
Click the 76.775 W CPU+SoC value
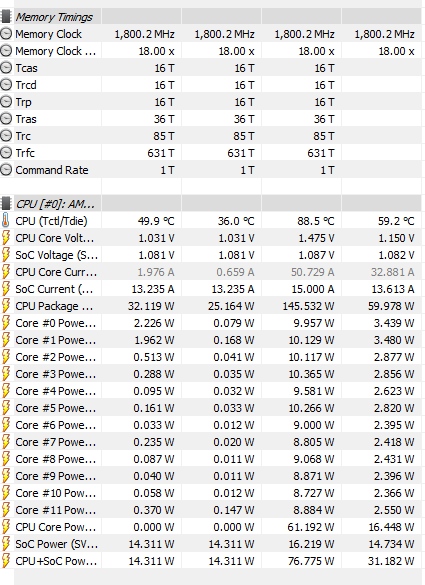(x=311, y=561)
